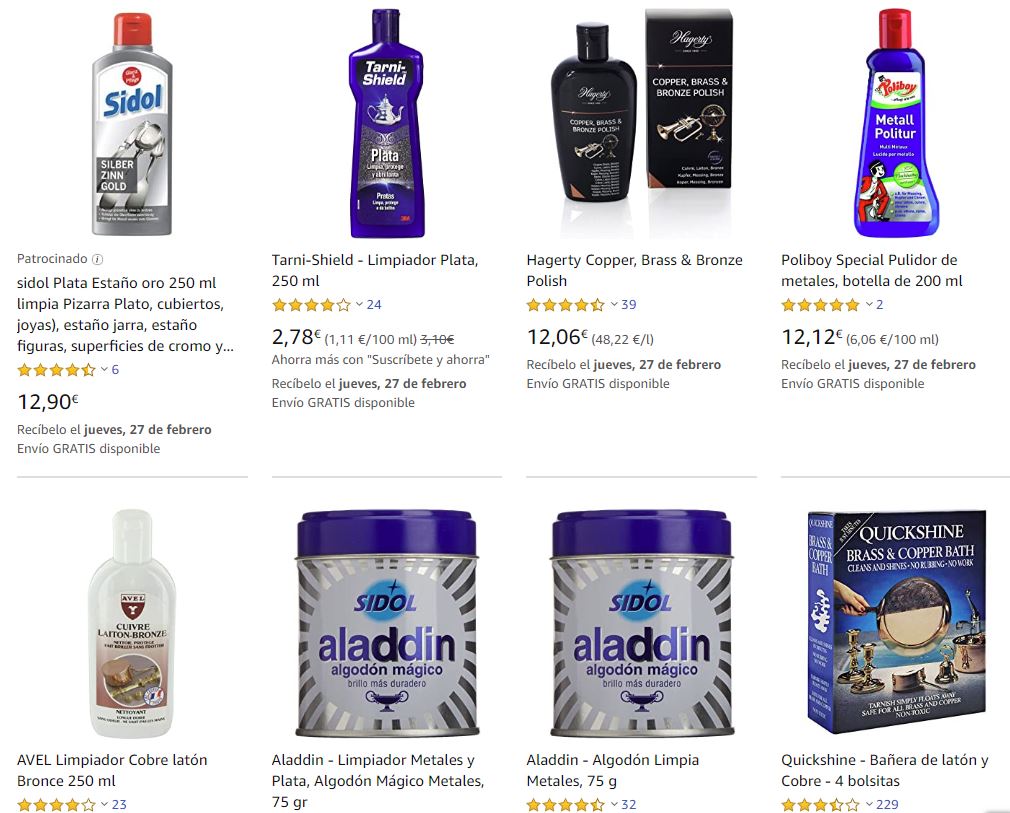Viewport: 1010px width, 813px height.
Task: Expand rating dropdown next to 24 reviews
Action: click(359, 305)
